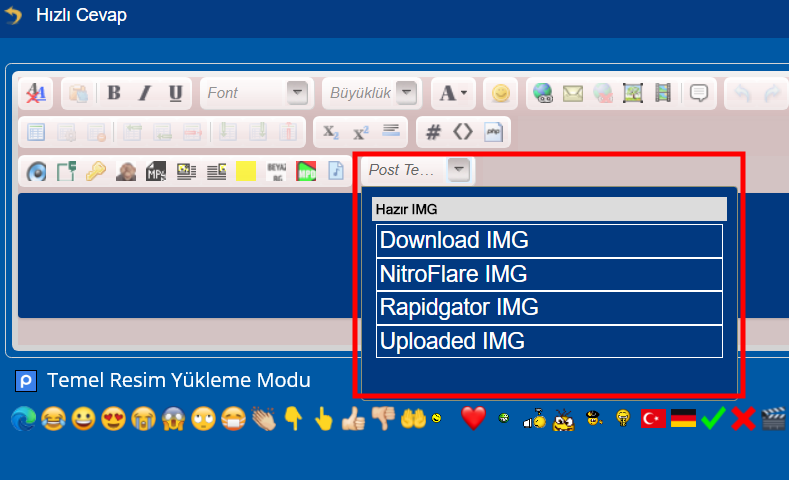This screenshot has width=789, height=480.
Task: Click the BEYAZ BG icon
Action: point(276,172)
